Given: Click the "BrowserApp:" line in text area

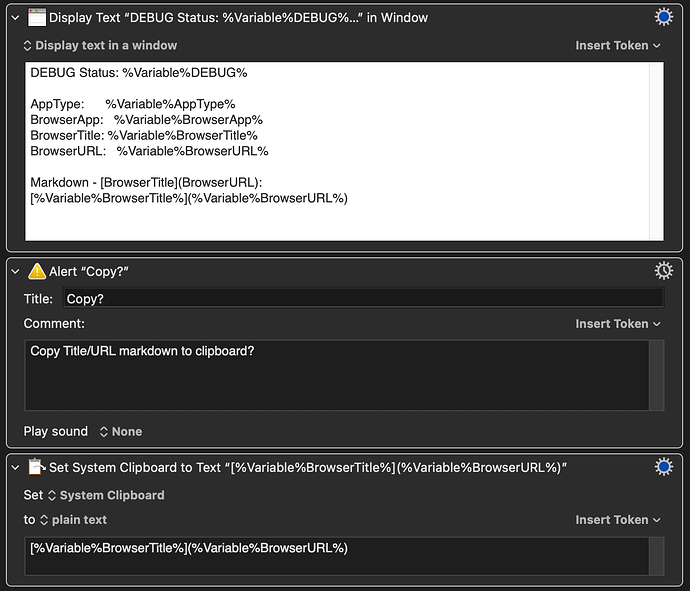Looking at the screenshot, I should tap(147, 120).
